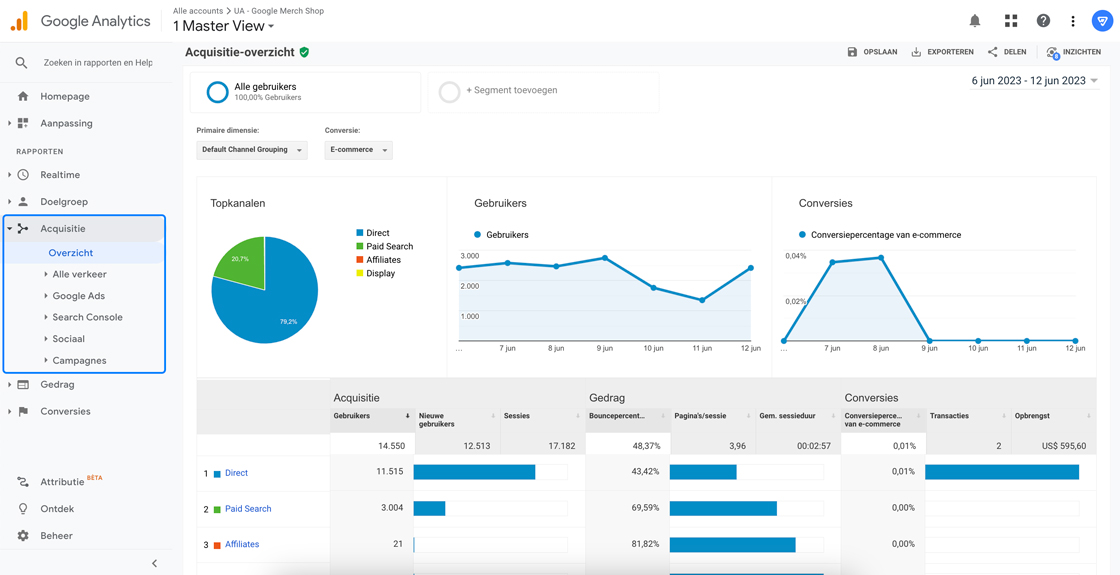
Task: Click Segment toevoegen button
Action: pyautogui.click(x=511, y=91)
